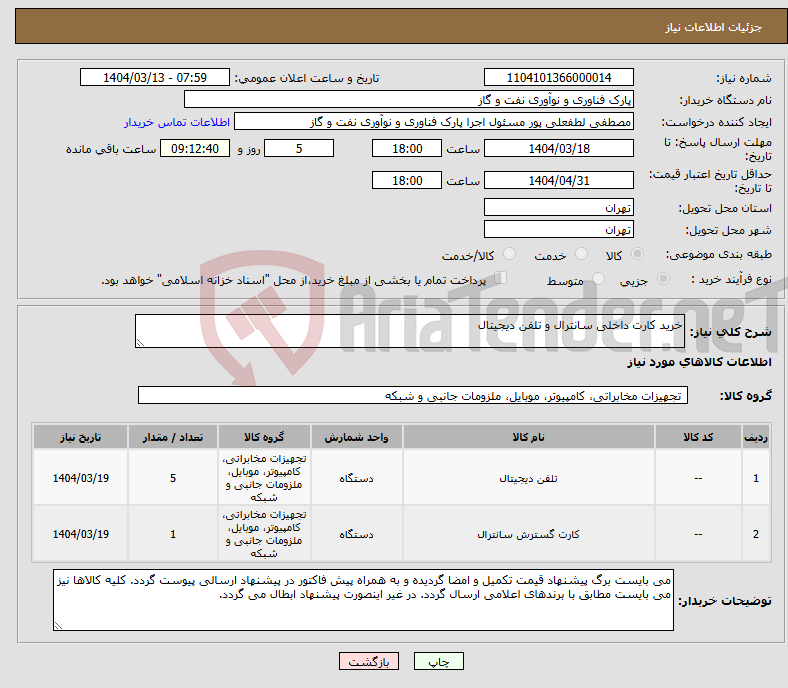This screenshot has width=788, height=688.
Task: Click the تلفن دیجیتال item name cell
Action: (x=529, y=478)
